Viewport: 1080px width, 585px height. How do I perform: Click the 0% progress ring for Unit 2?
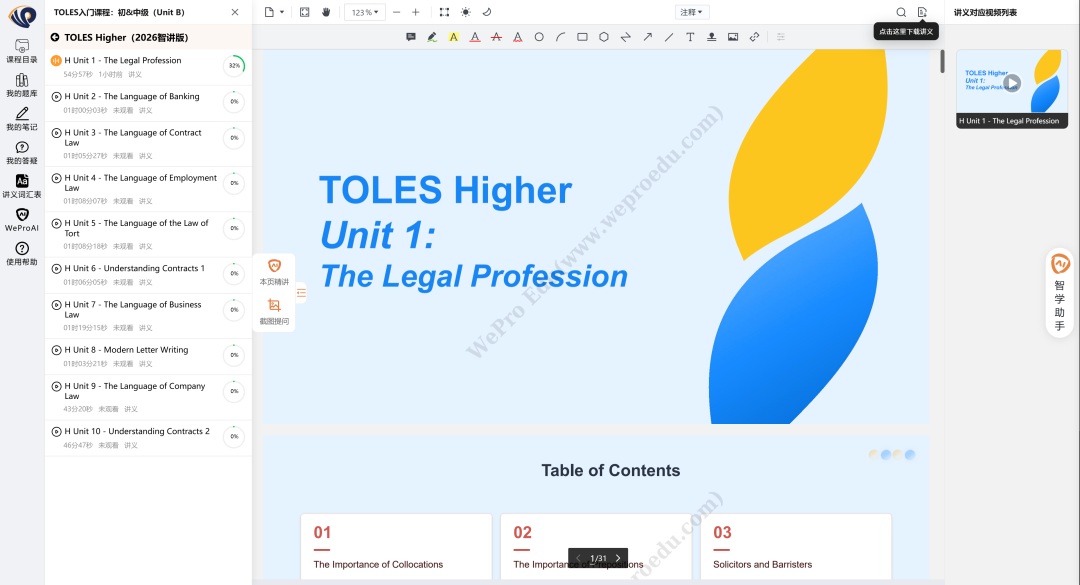point(234,101)
